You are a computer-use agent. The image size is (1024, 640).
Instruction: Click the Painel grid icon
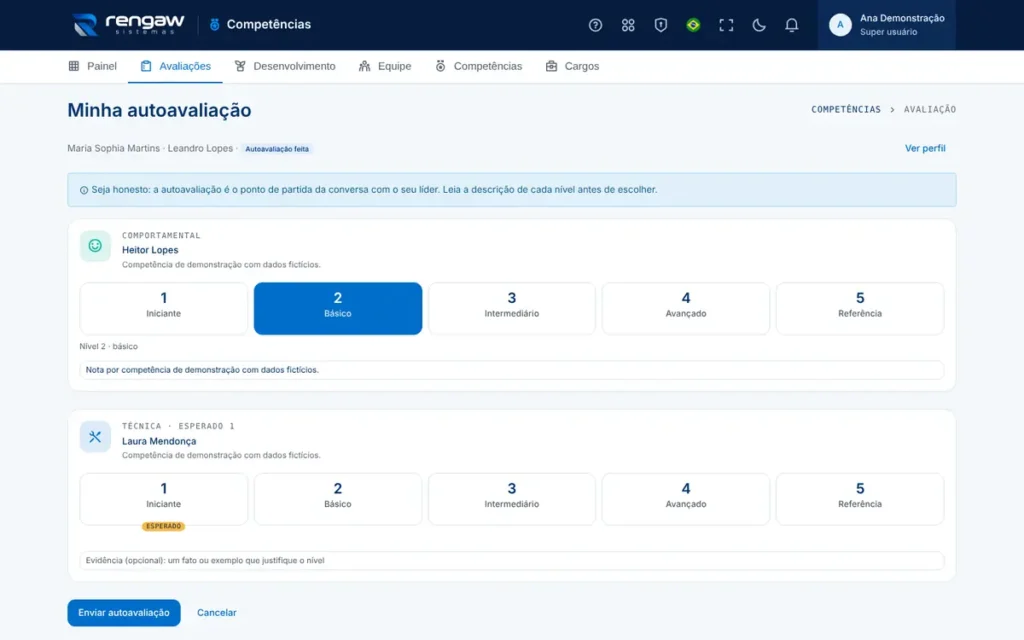74,66
